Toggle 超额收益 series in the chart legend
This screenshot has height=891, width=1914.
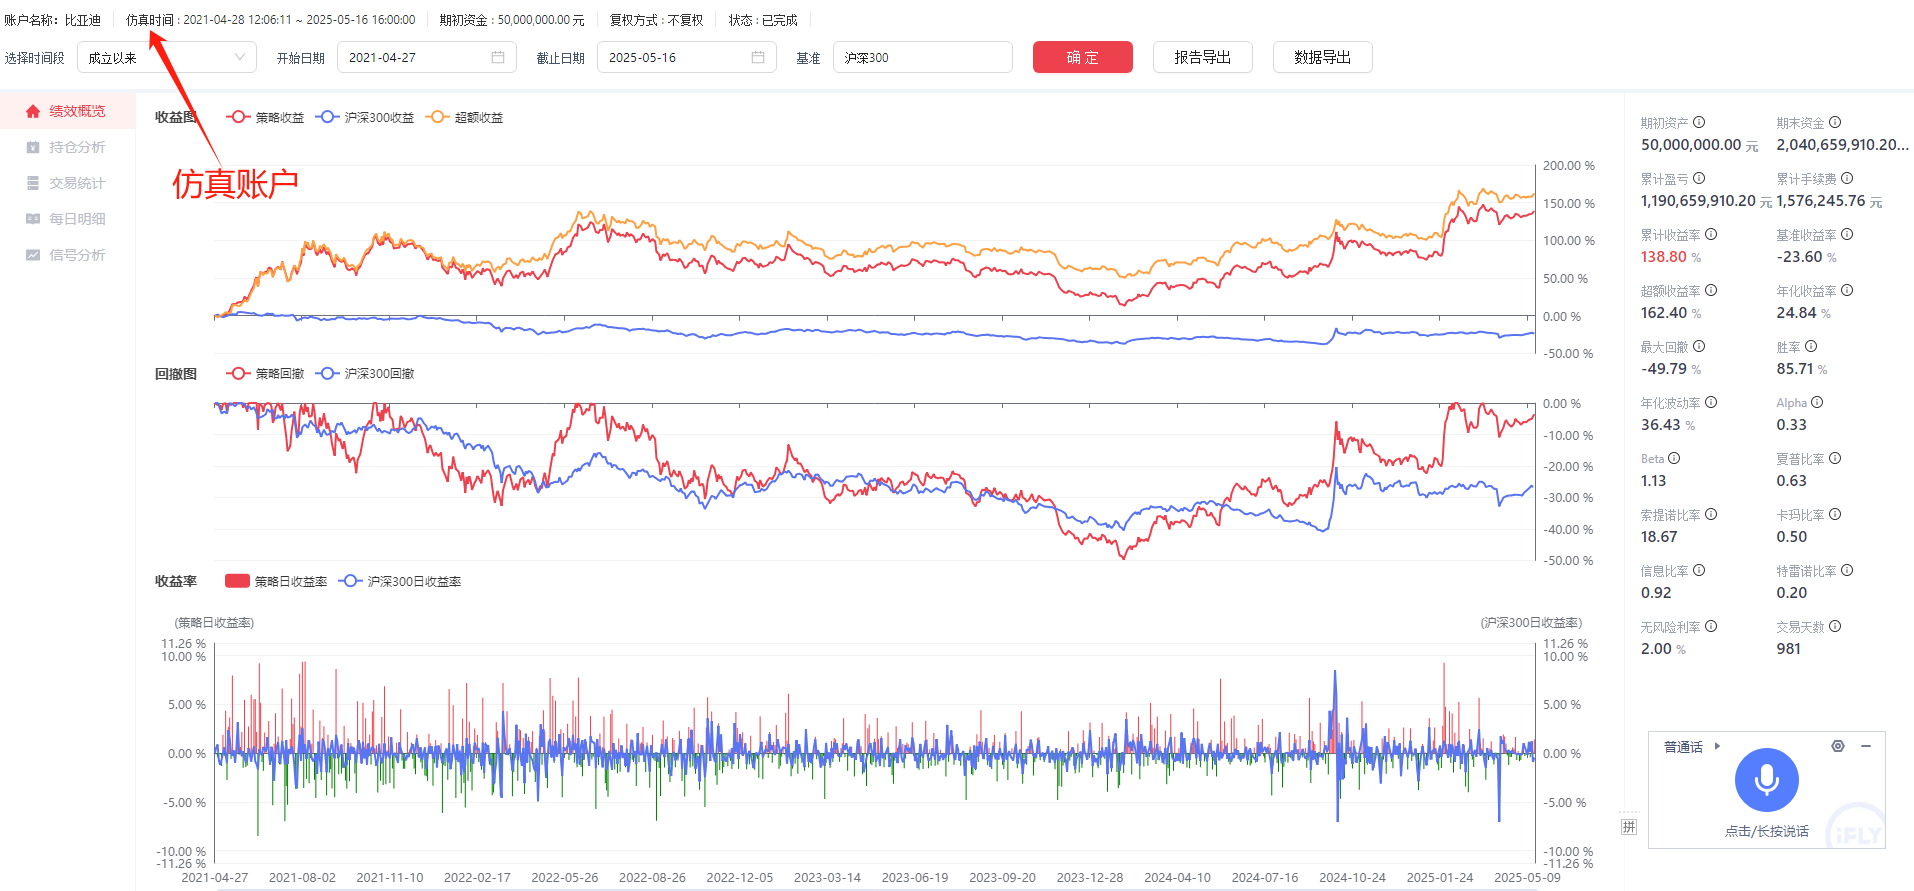[465, 118]
